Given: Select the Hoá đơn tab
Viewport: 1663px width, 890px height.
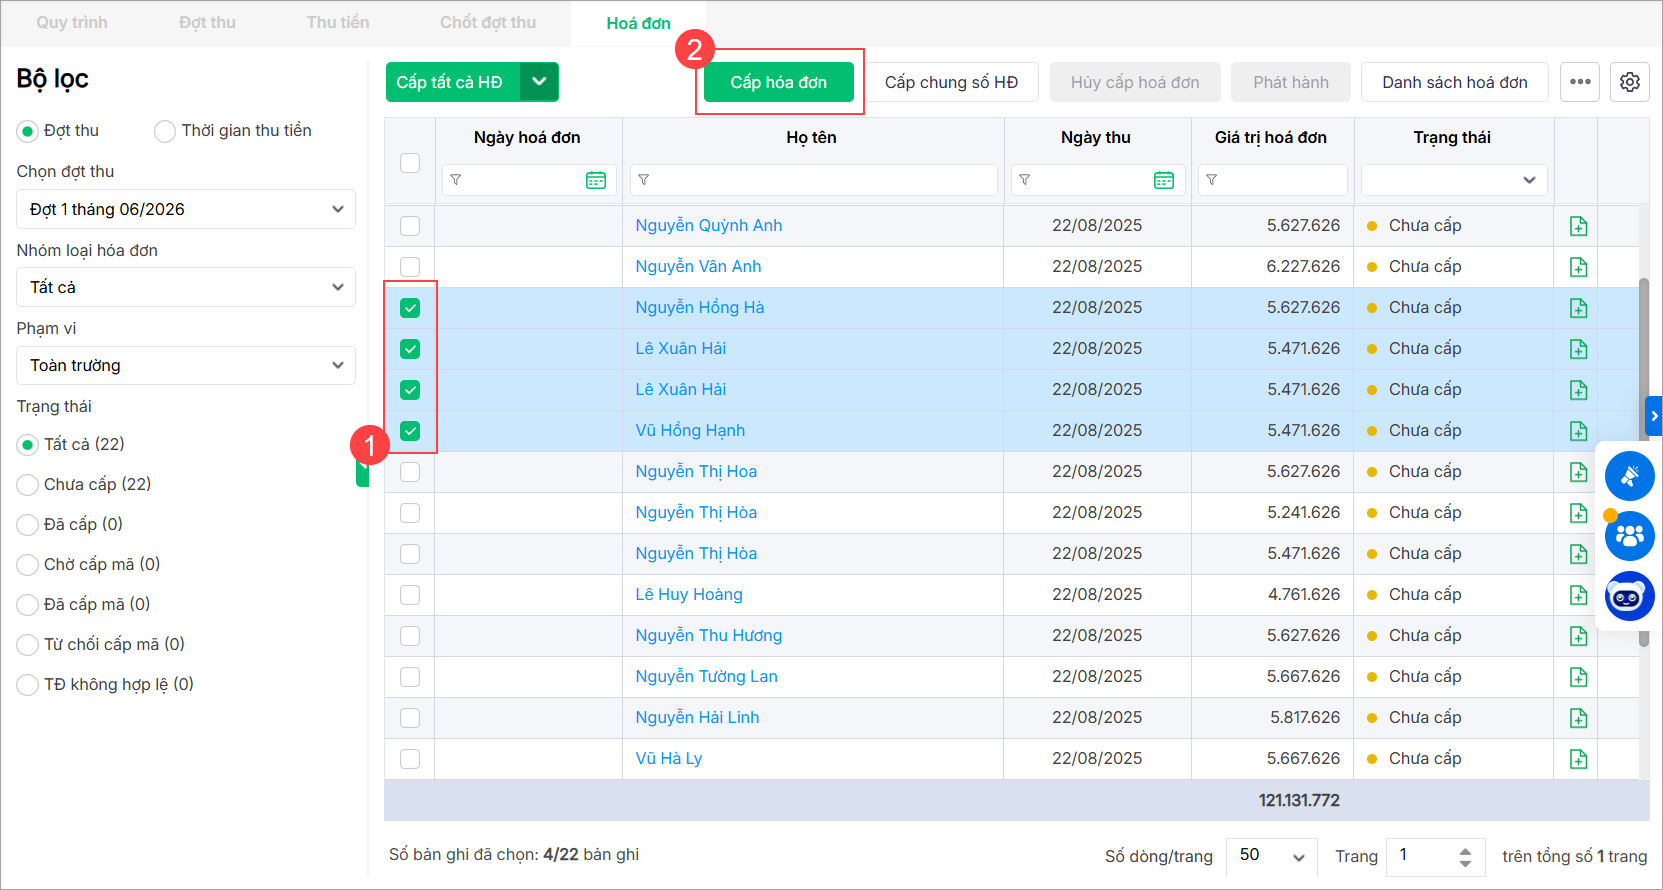Looking at the screenshot, I should [638, 23].
